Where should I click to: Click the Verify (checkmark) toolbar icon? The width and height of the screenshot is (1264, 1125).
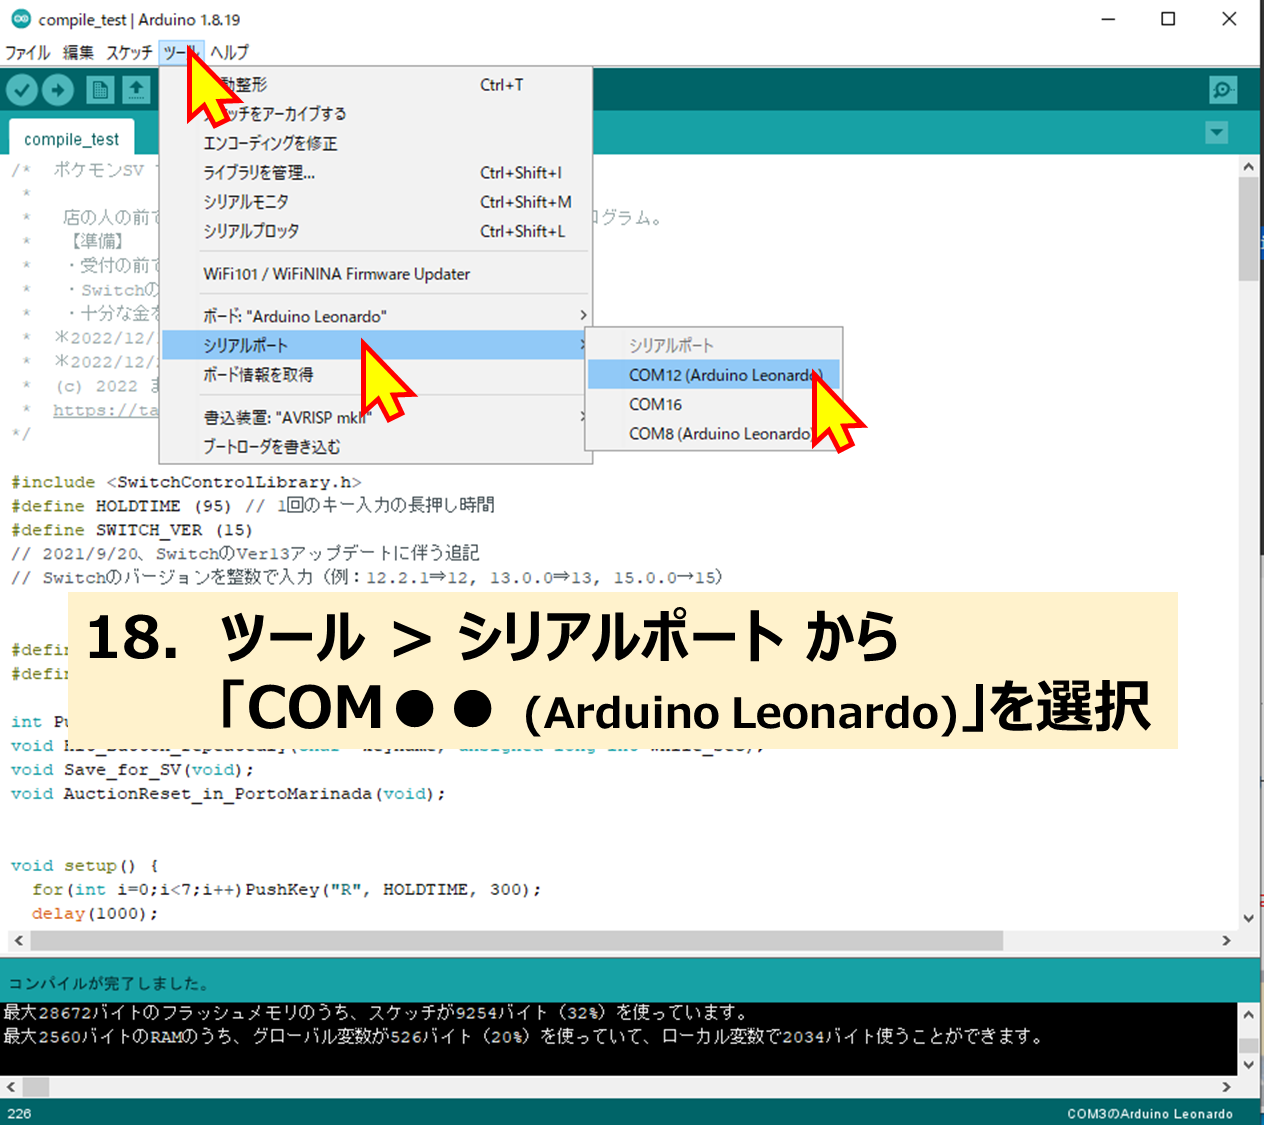pyautogui.click(x=22, y=90)
